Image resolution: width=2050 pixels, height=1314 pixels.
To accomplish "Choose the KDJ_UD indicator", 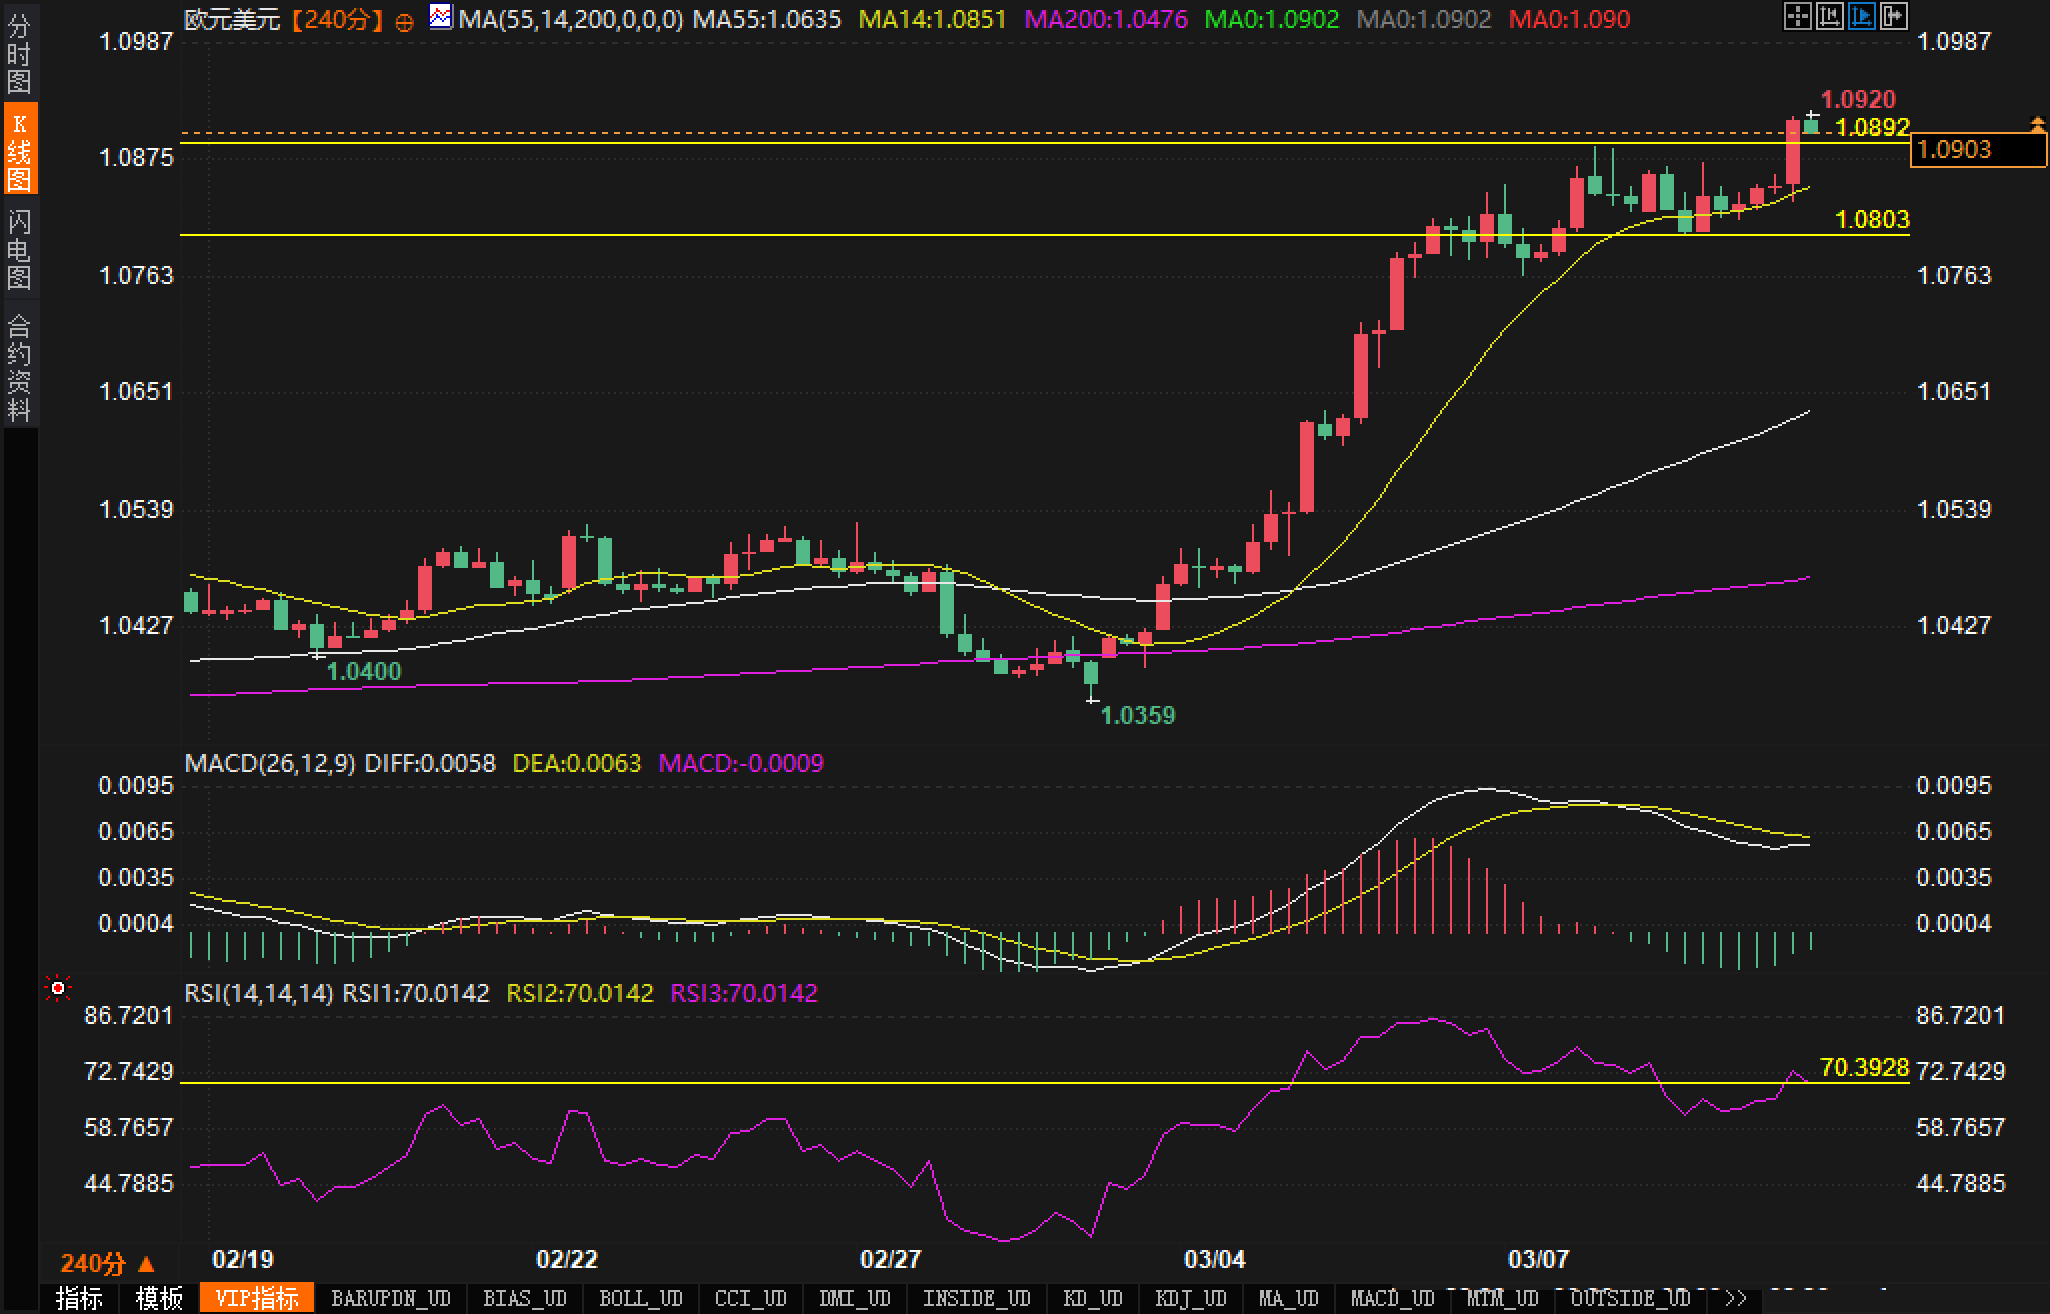I will [1191, 1299].
